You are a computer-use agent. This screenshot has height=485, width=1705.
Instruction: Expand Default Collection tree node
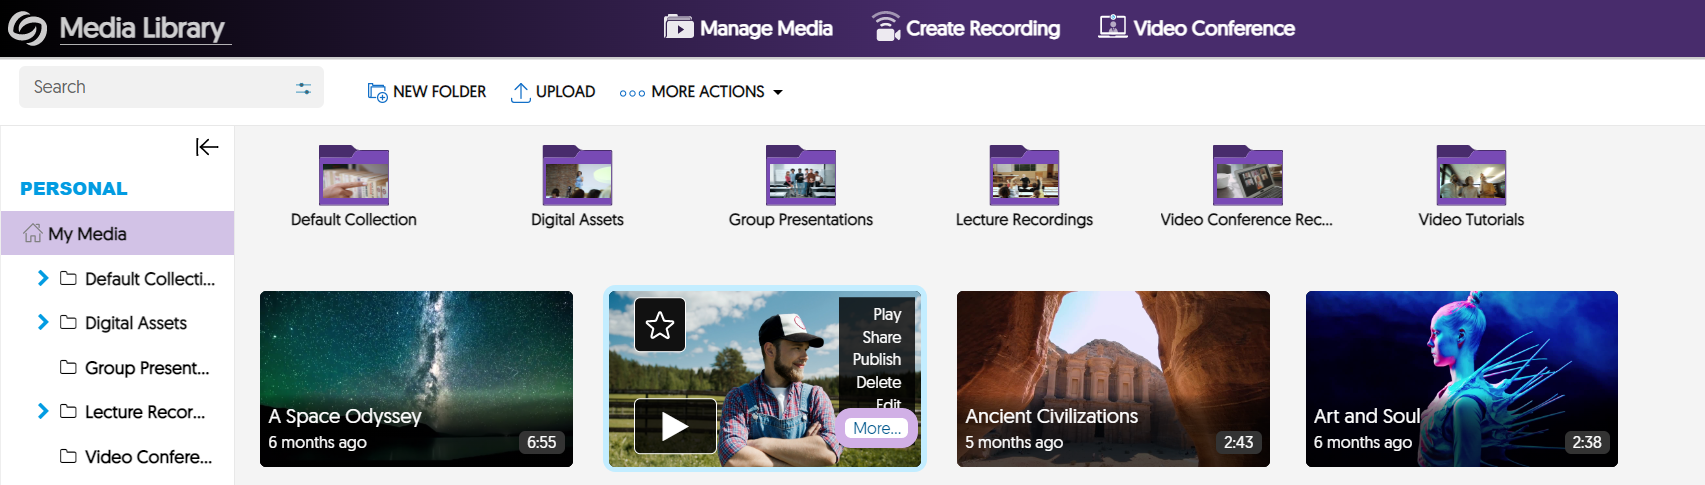43,278
